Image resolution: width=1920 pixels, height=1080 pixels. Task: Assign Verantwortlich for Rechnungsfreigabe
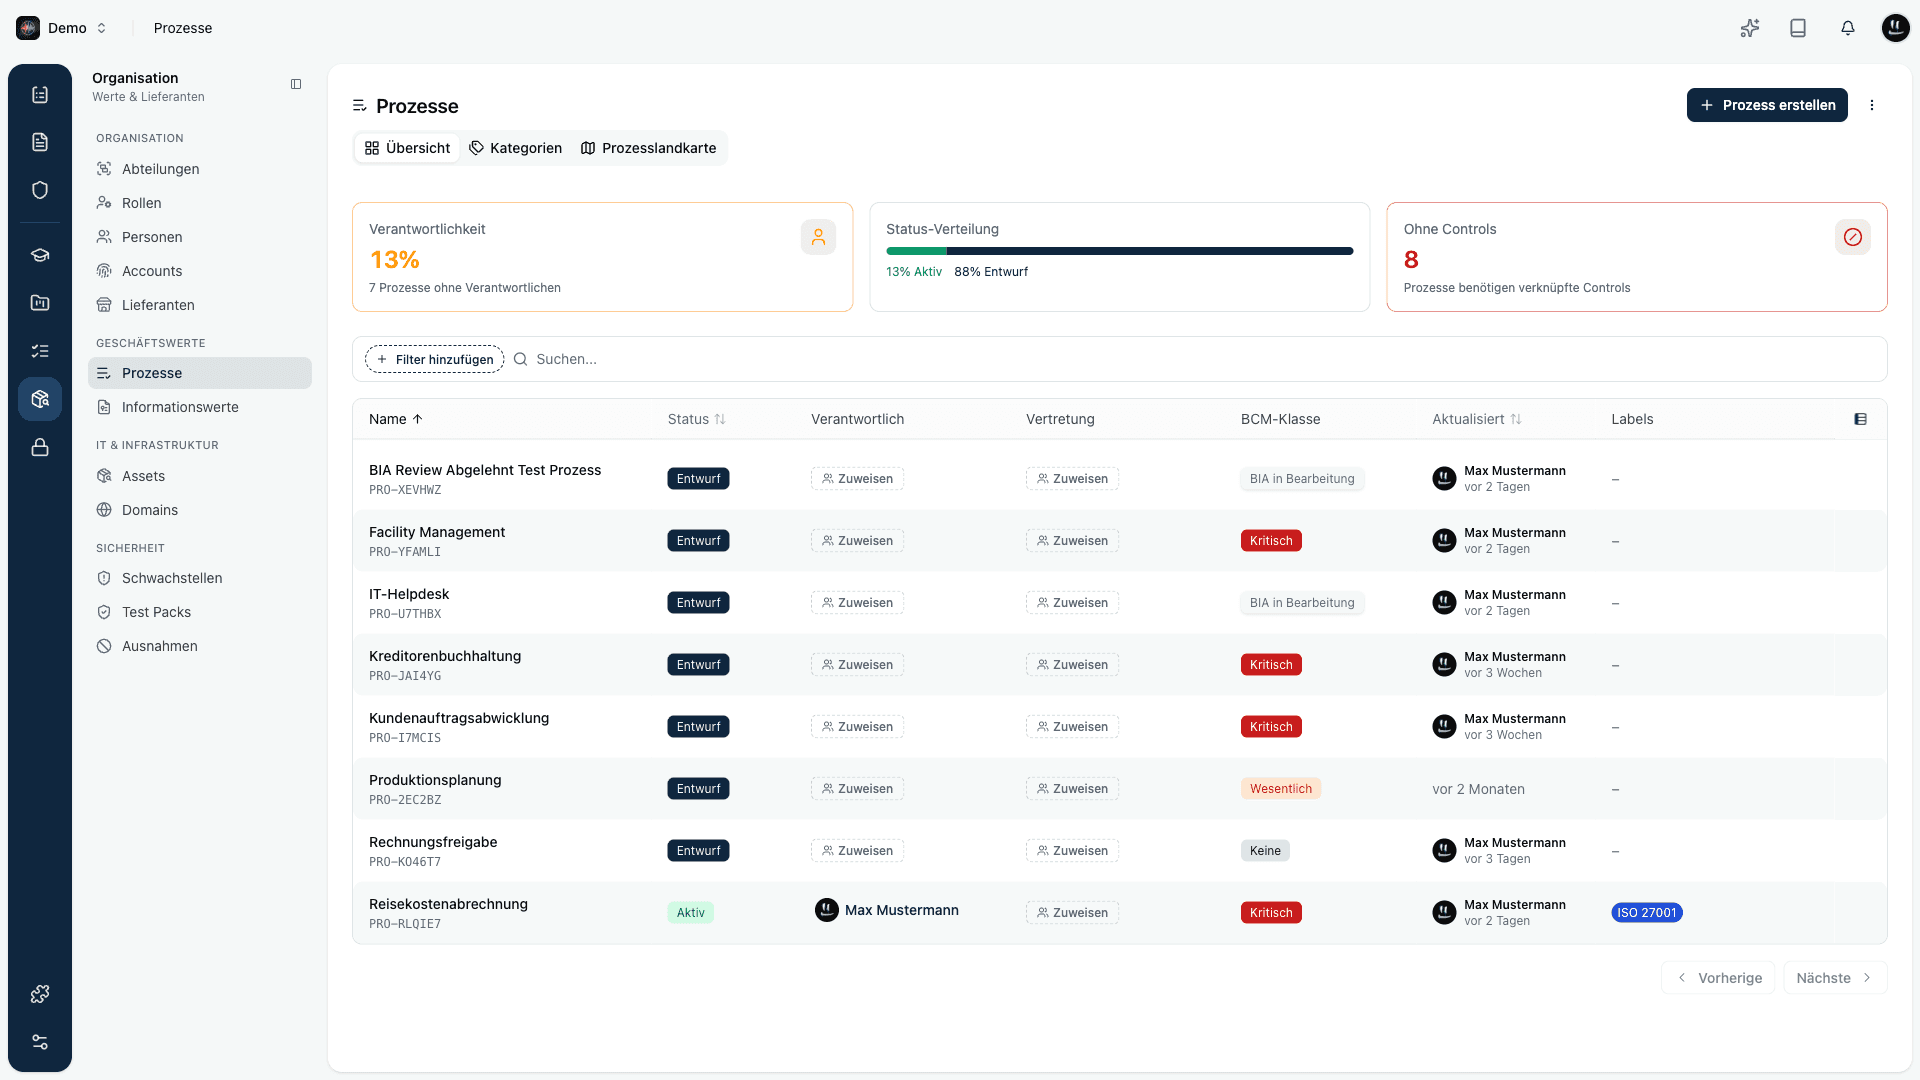[857, 851]
